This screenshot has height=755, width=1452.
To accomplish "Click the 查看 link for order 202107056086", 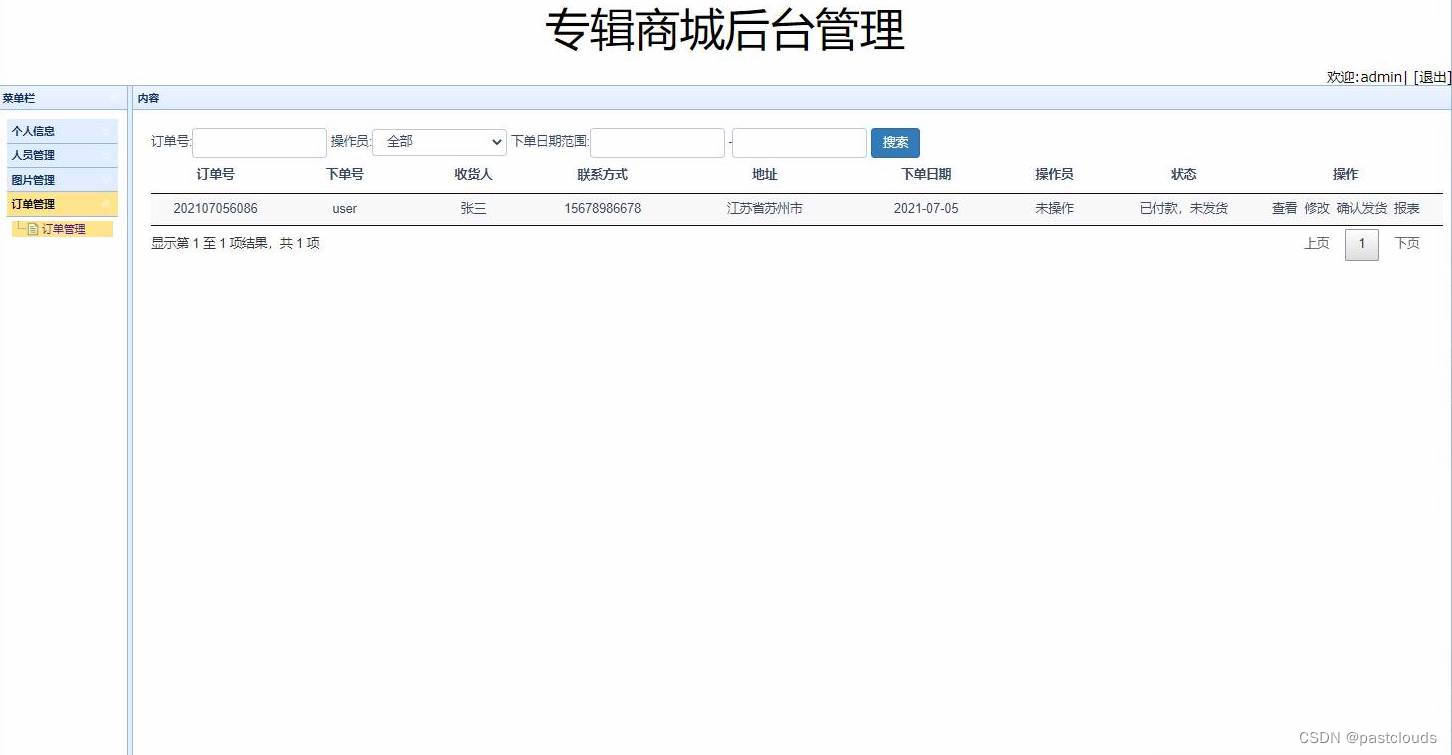I will (1284, 209).
